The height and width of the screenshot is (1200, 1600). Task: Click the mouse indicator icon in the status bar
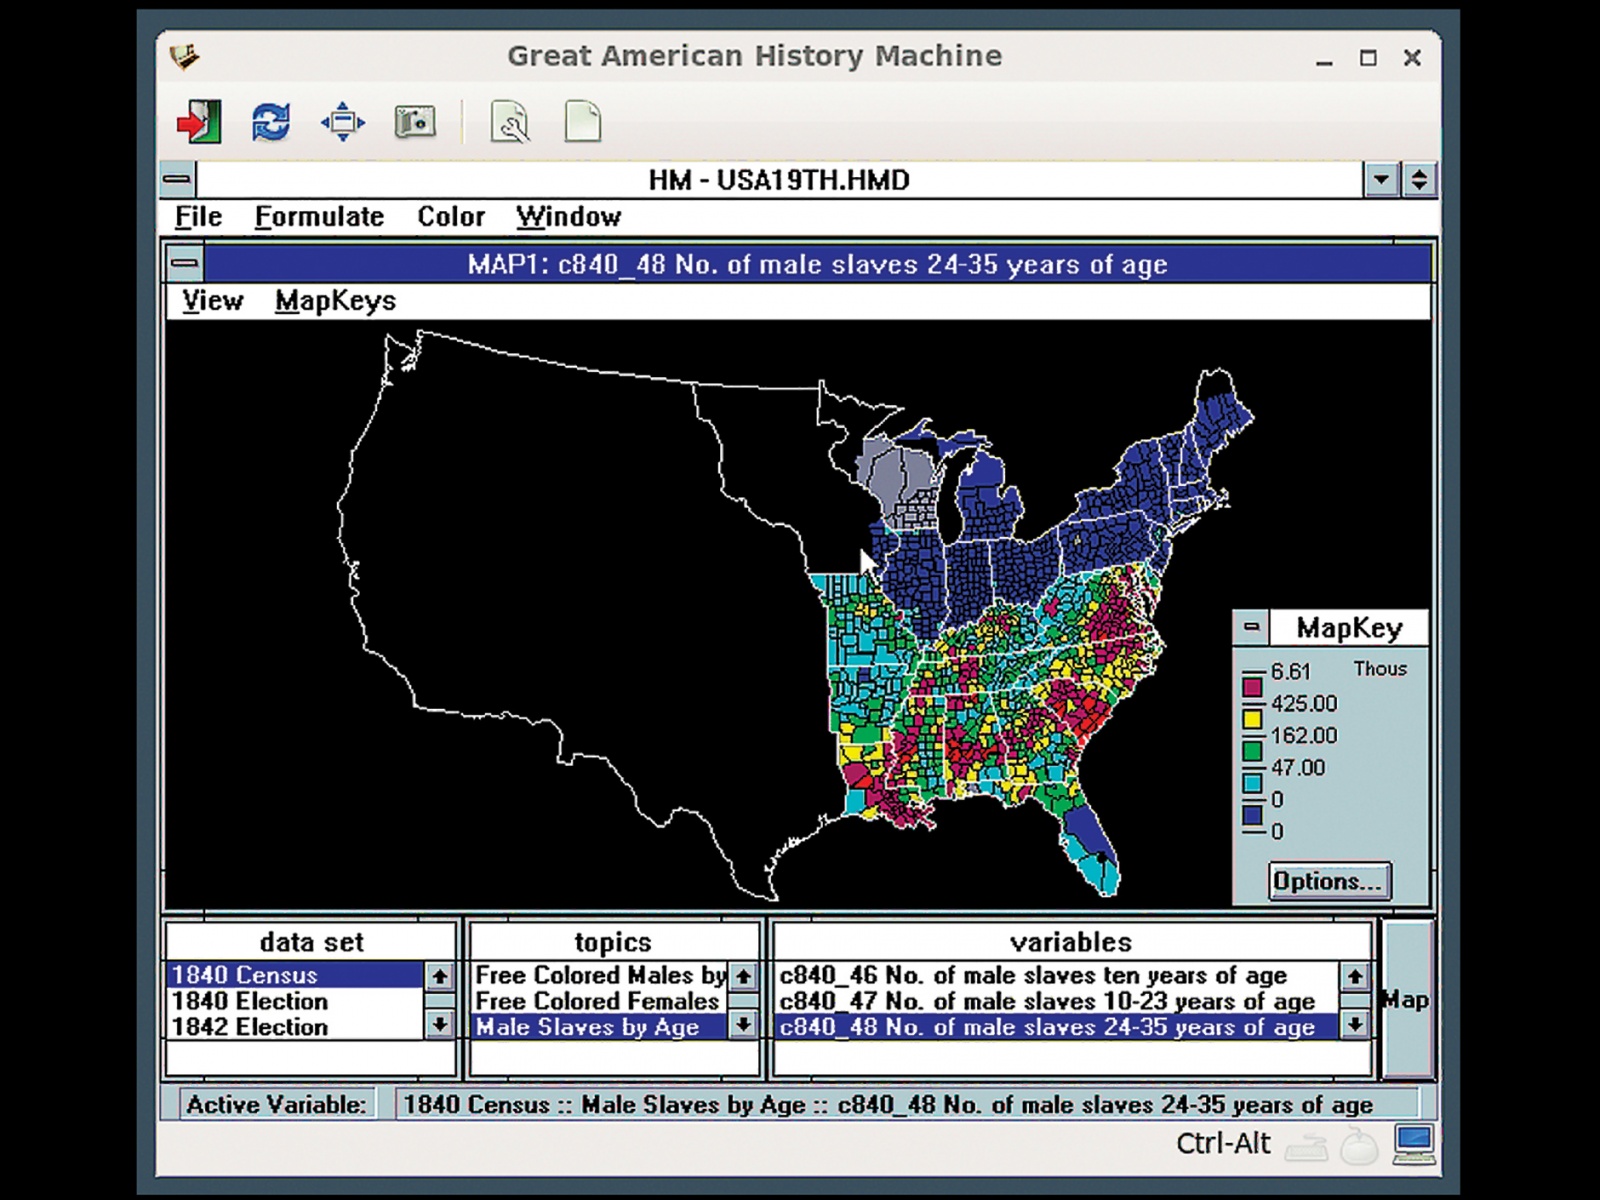tap(1358, 1146)
